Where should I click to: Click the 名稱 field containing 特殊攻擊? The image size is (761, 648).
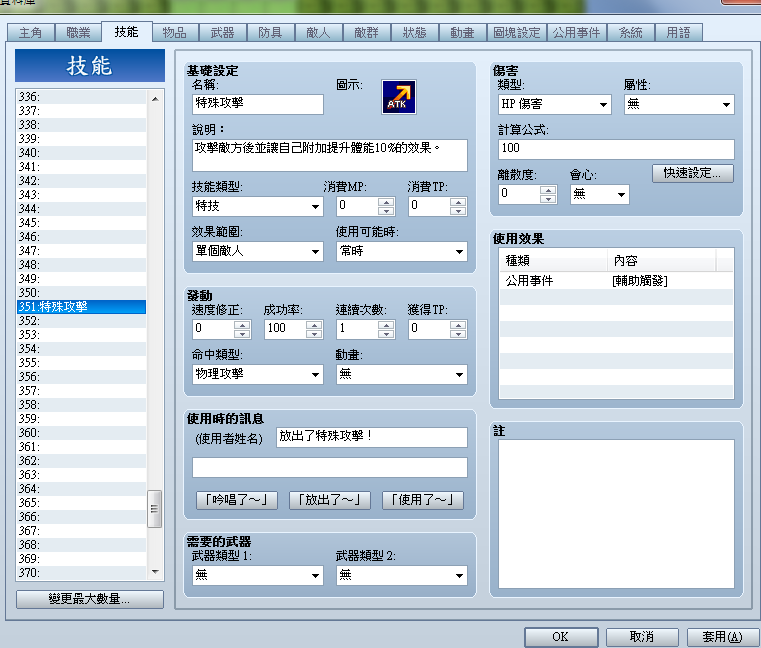[x=258, y=104]
